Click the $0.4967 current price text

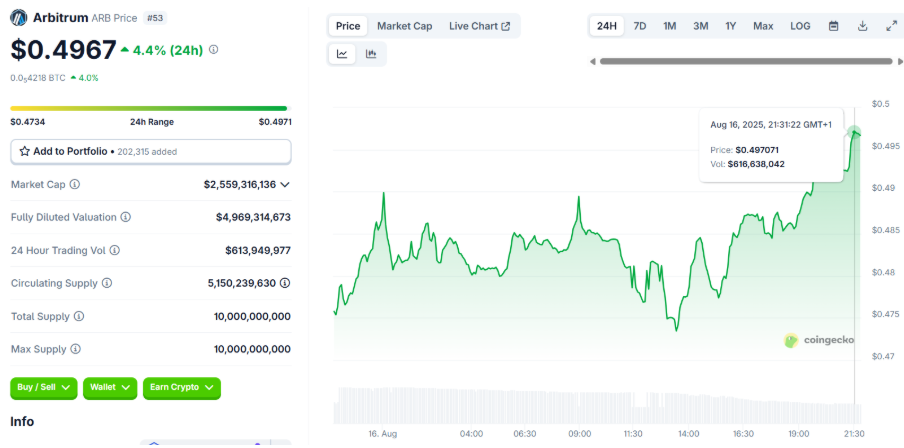[x=63, y=50]
